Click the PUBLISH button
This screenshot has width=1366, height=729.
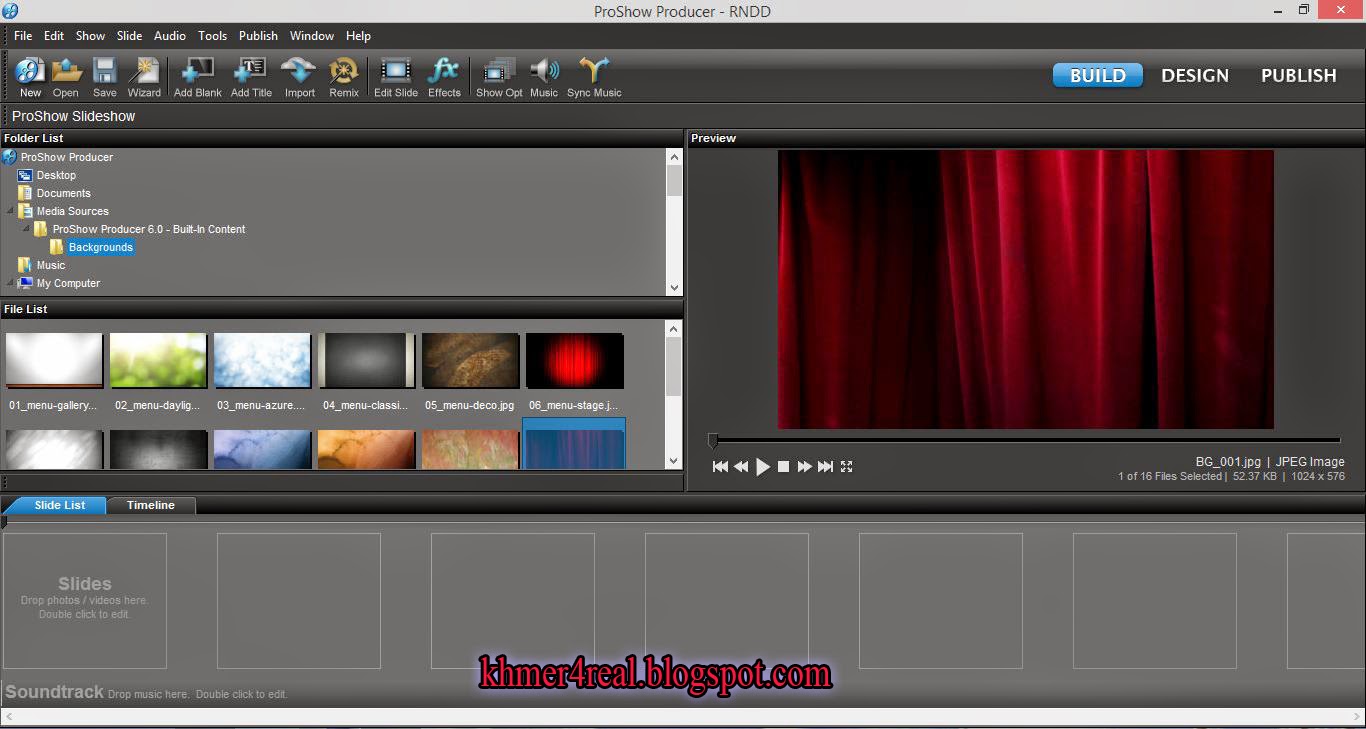1297,74
